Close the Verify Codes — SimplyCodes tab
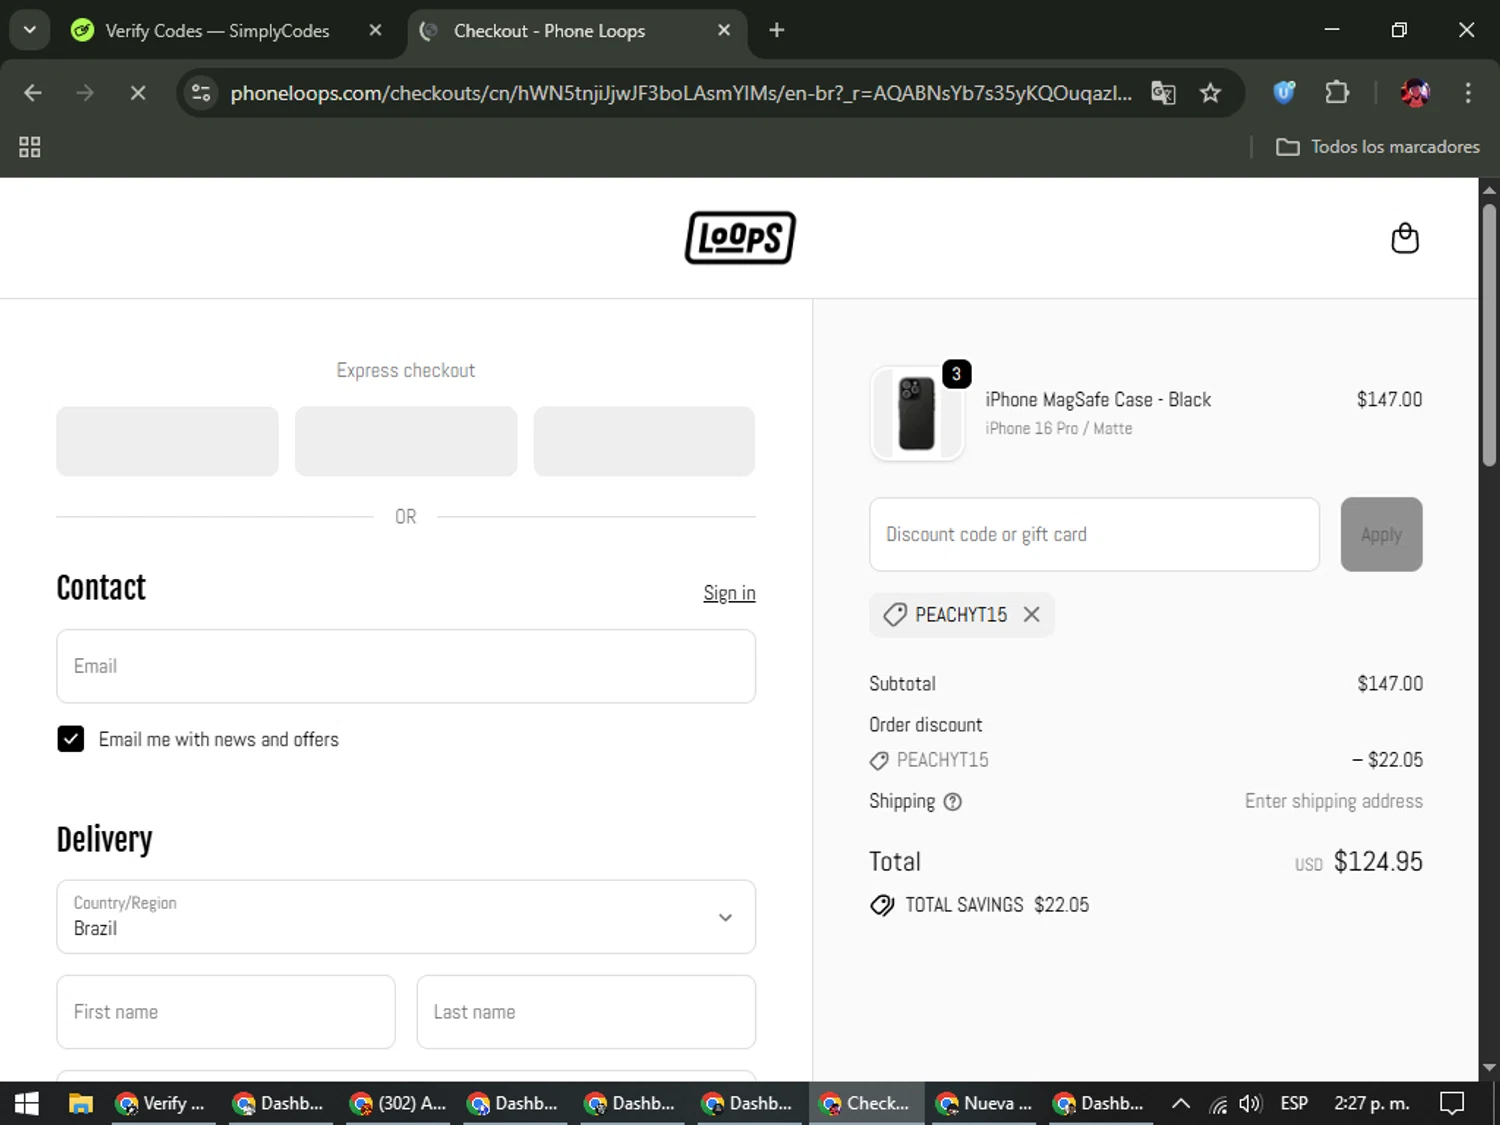Viewport: 1500px width, 1125px height. (375, 30)
